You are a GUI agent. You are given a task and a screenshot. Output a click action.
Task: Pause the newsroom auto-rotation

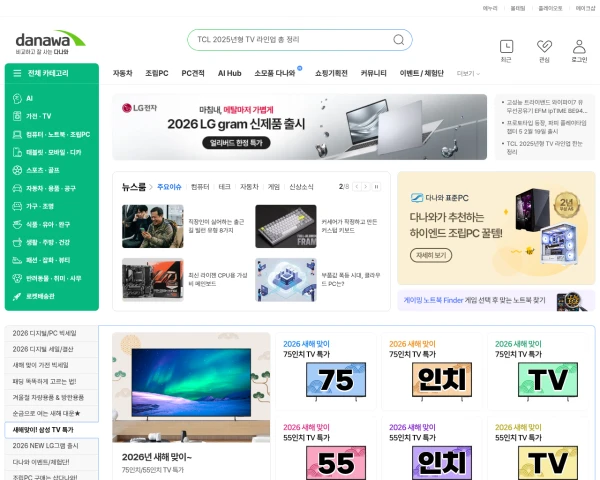376,187
